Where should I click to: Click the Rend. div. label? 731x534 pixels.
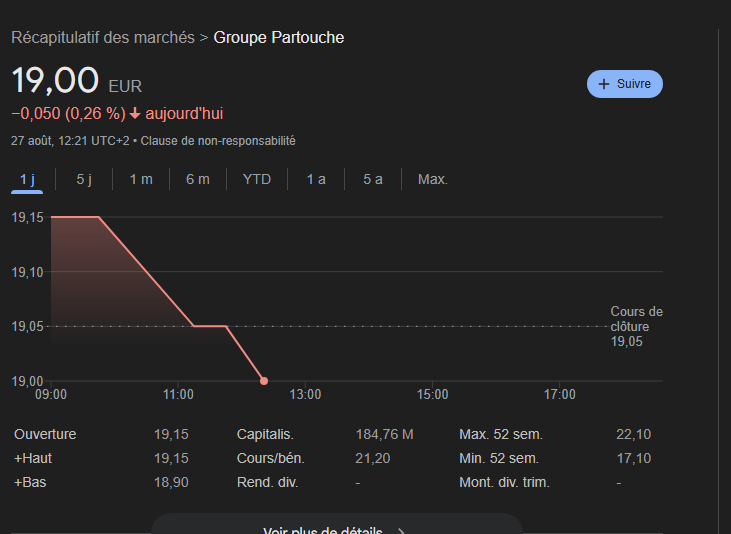click(x=268, y=482)
